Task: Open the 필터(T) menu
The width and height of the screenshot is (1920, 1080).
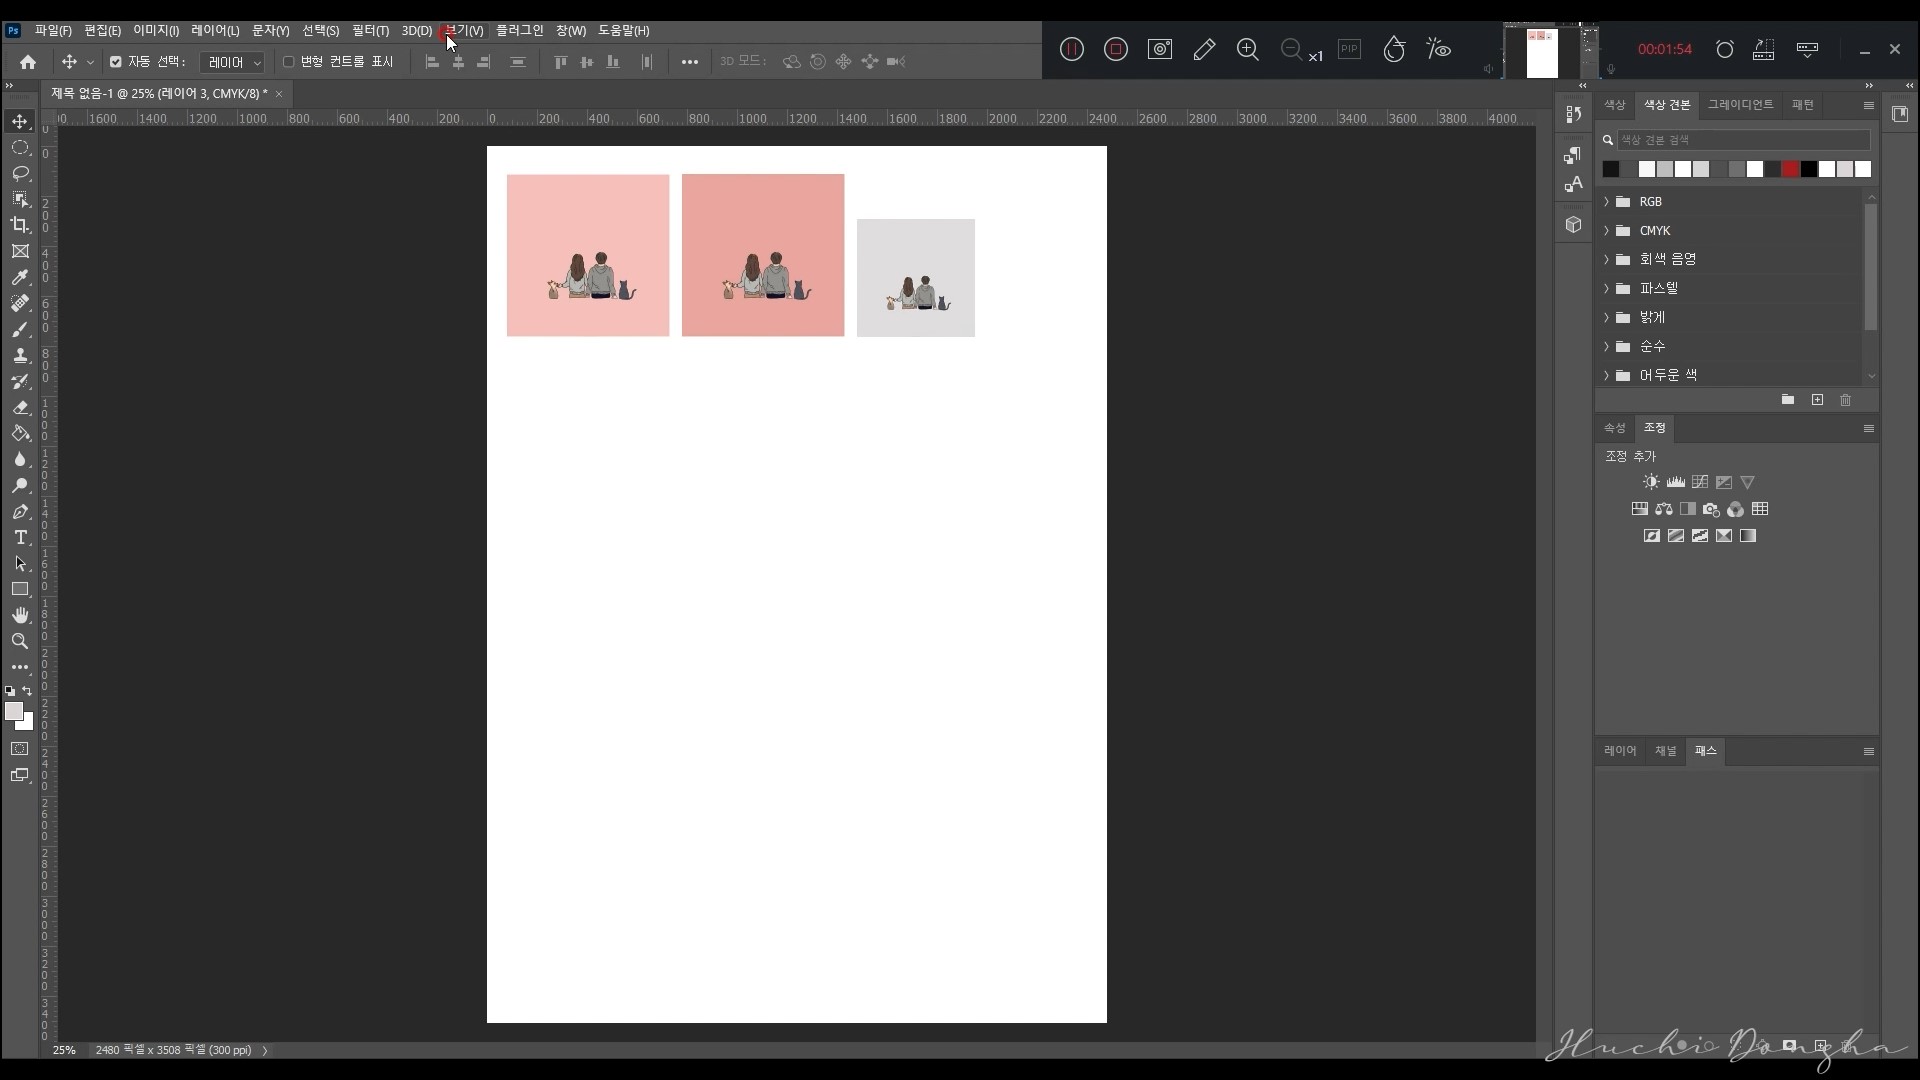Action: (x=370, y=31)
